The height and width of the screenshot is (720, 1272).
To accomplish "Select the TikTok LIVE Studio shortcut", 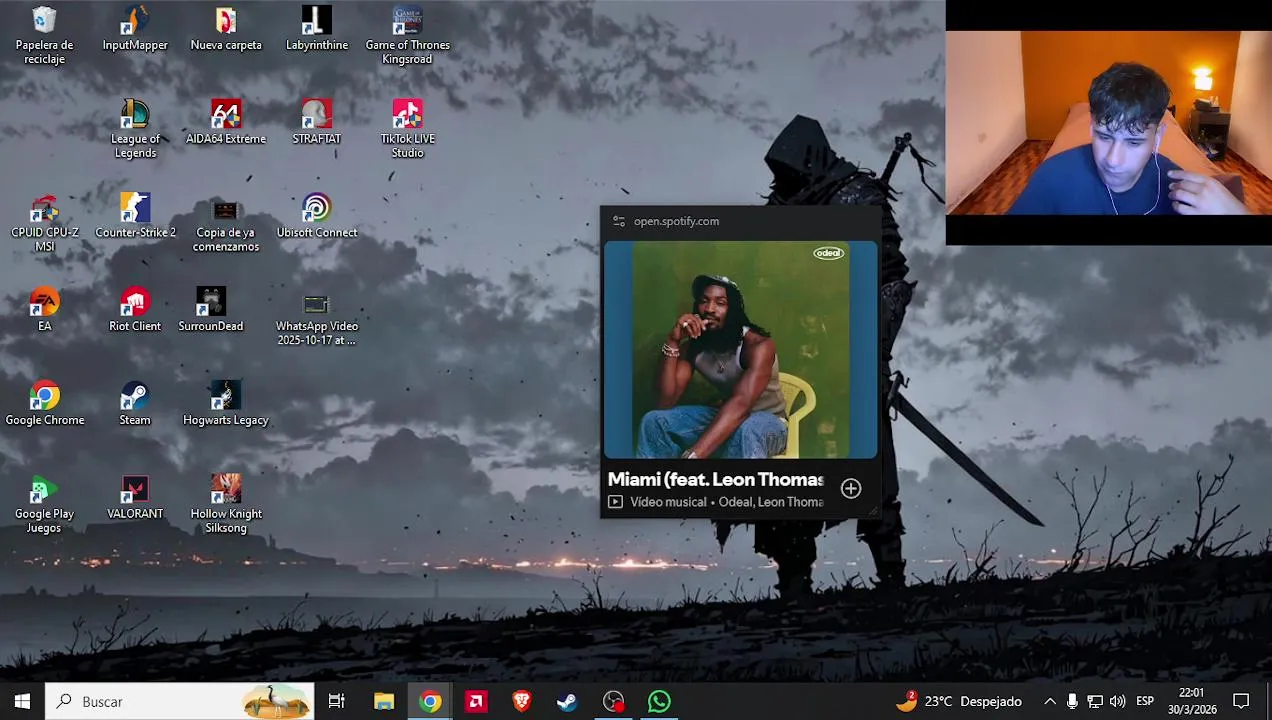I will (407, 129).
